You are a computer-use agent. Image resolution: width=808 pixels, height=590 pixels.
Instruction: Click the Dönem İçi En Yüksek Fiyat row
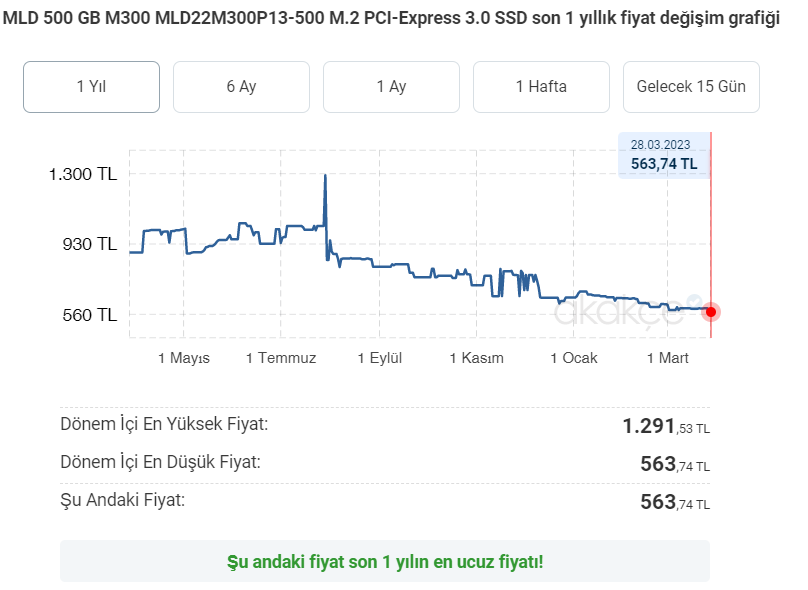pyautogui.click(x=385, y=426)
